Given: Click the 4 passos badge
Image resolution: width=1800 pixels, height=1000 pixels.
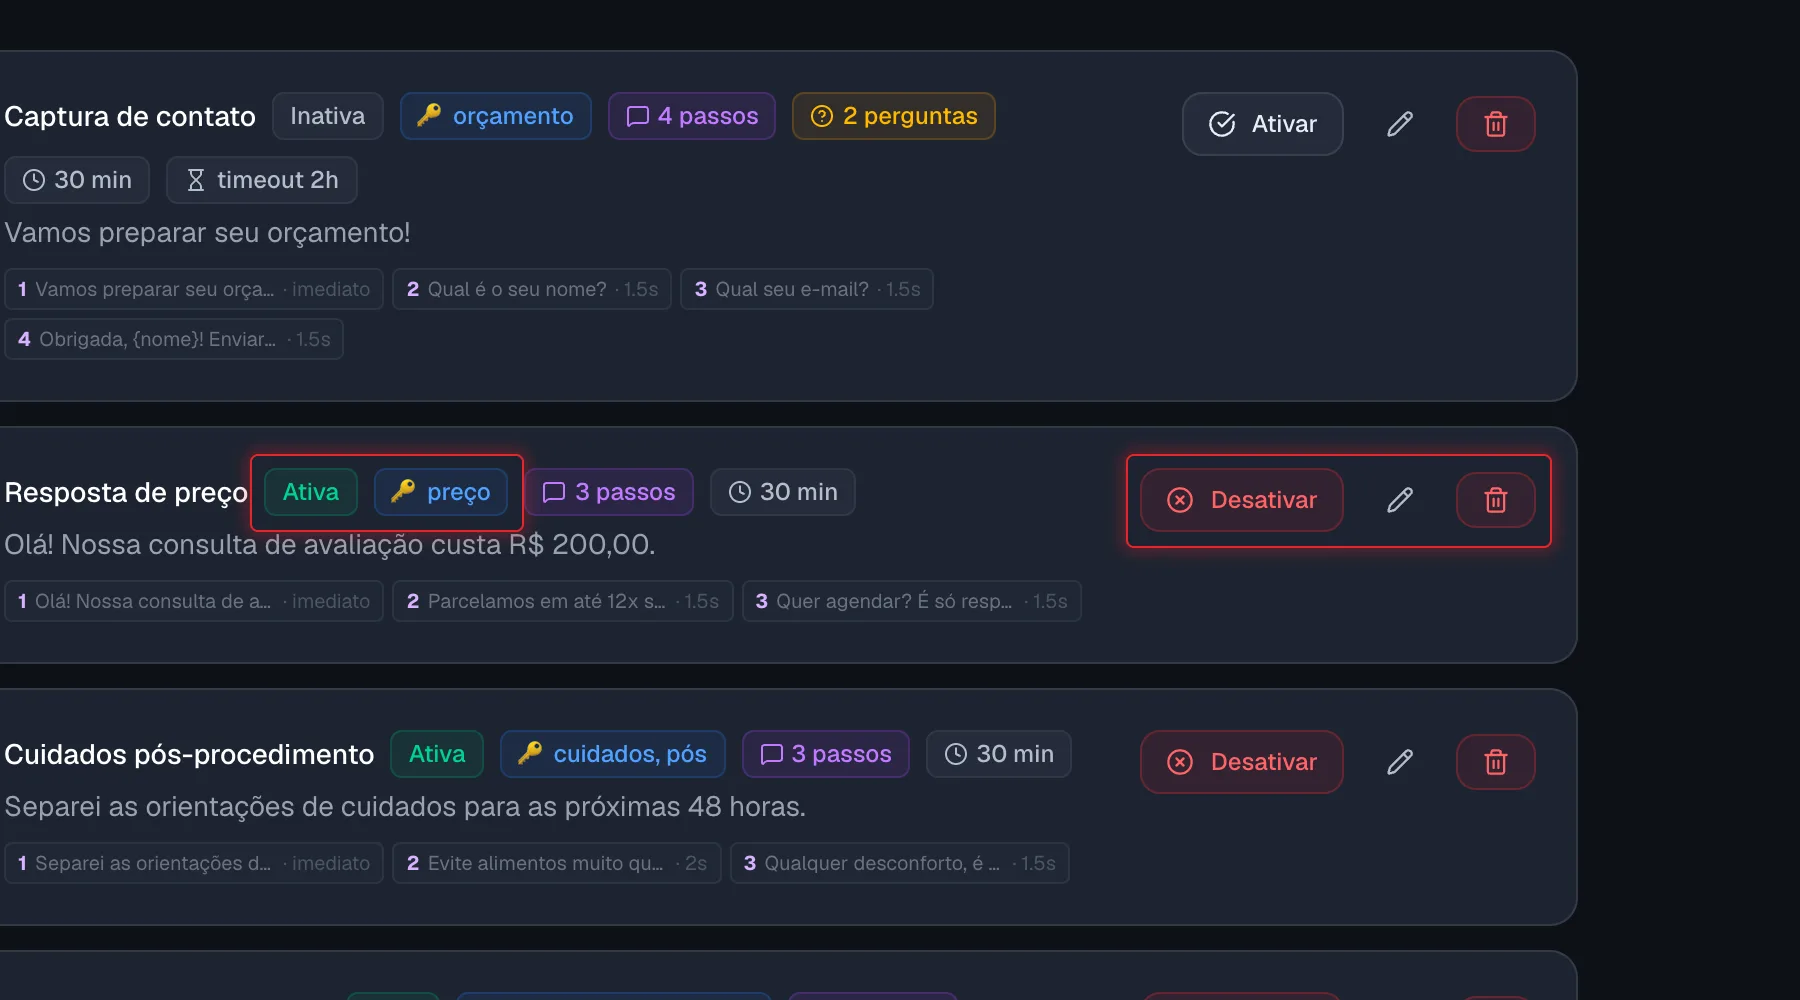Looking at the screenshot, I should 692,116.
